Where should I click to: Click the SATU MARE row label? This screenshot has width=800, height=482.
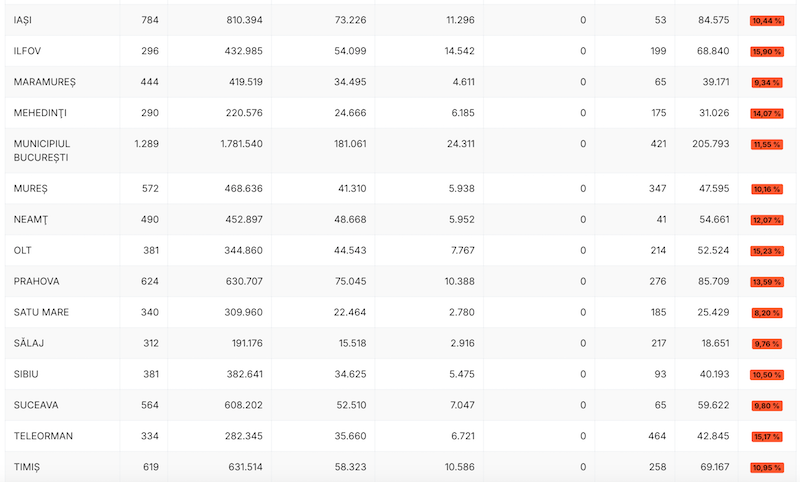tap(41, 312)
